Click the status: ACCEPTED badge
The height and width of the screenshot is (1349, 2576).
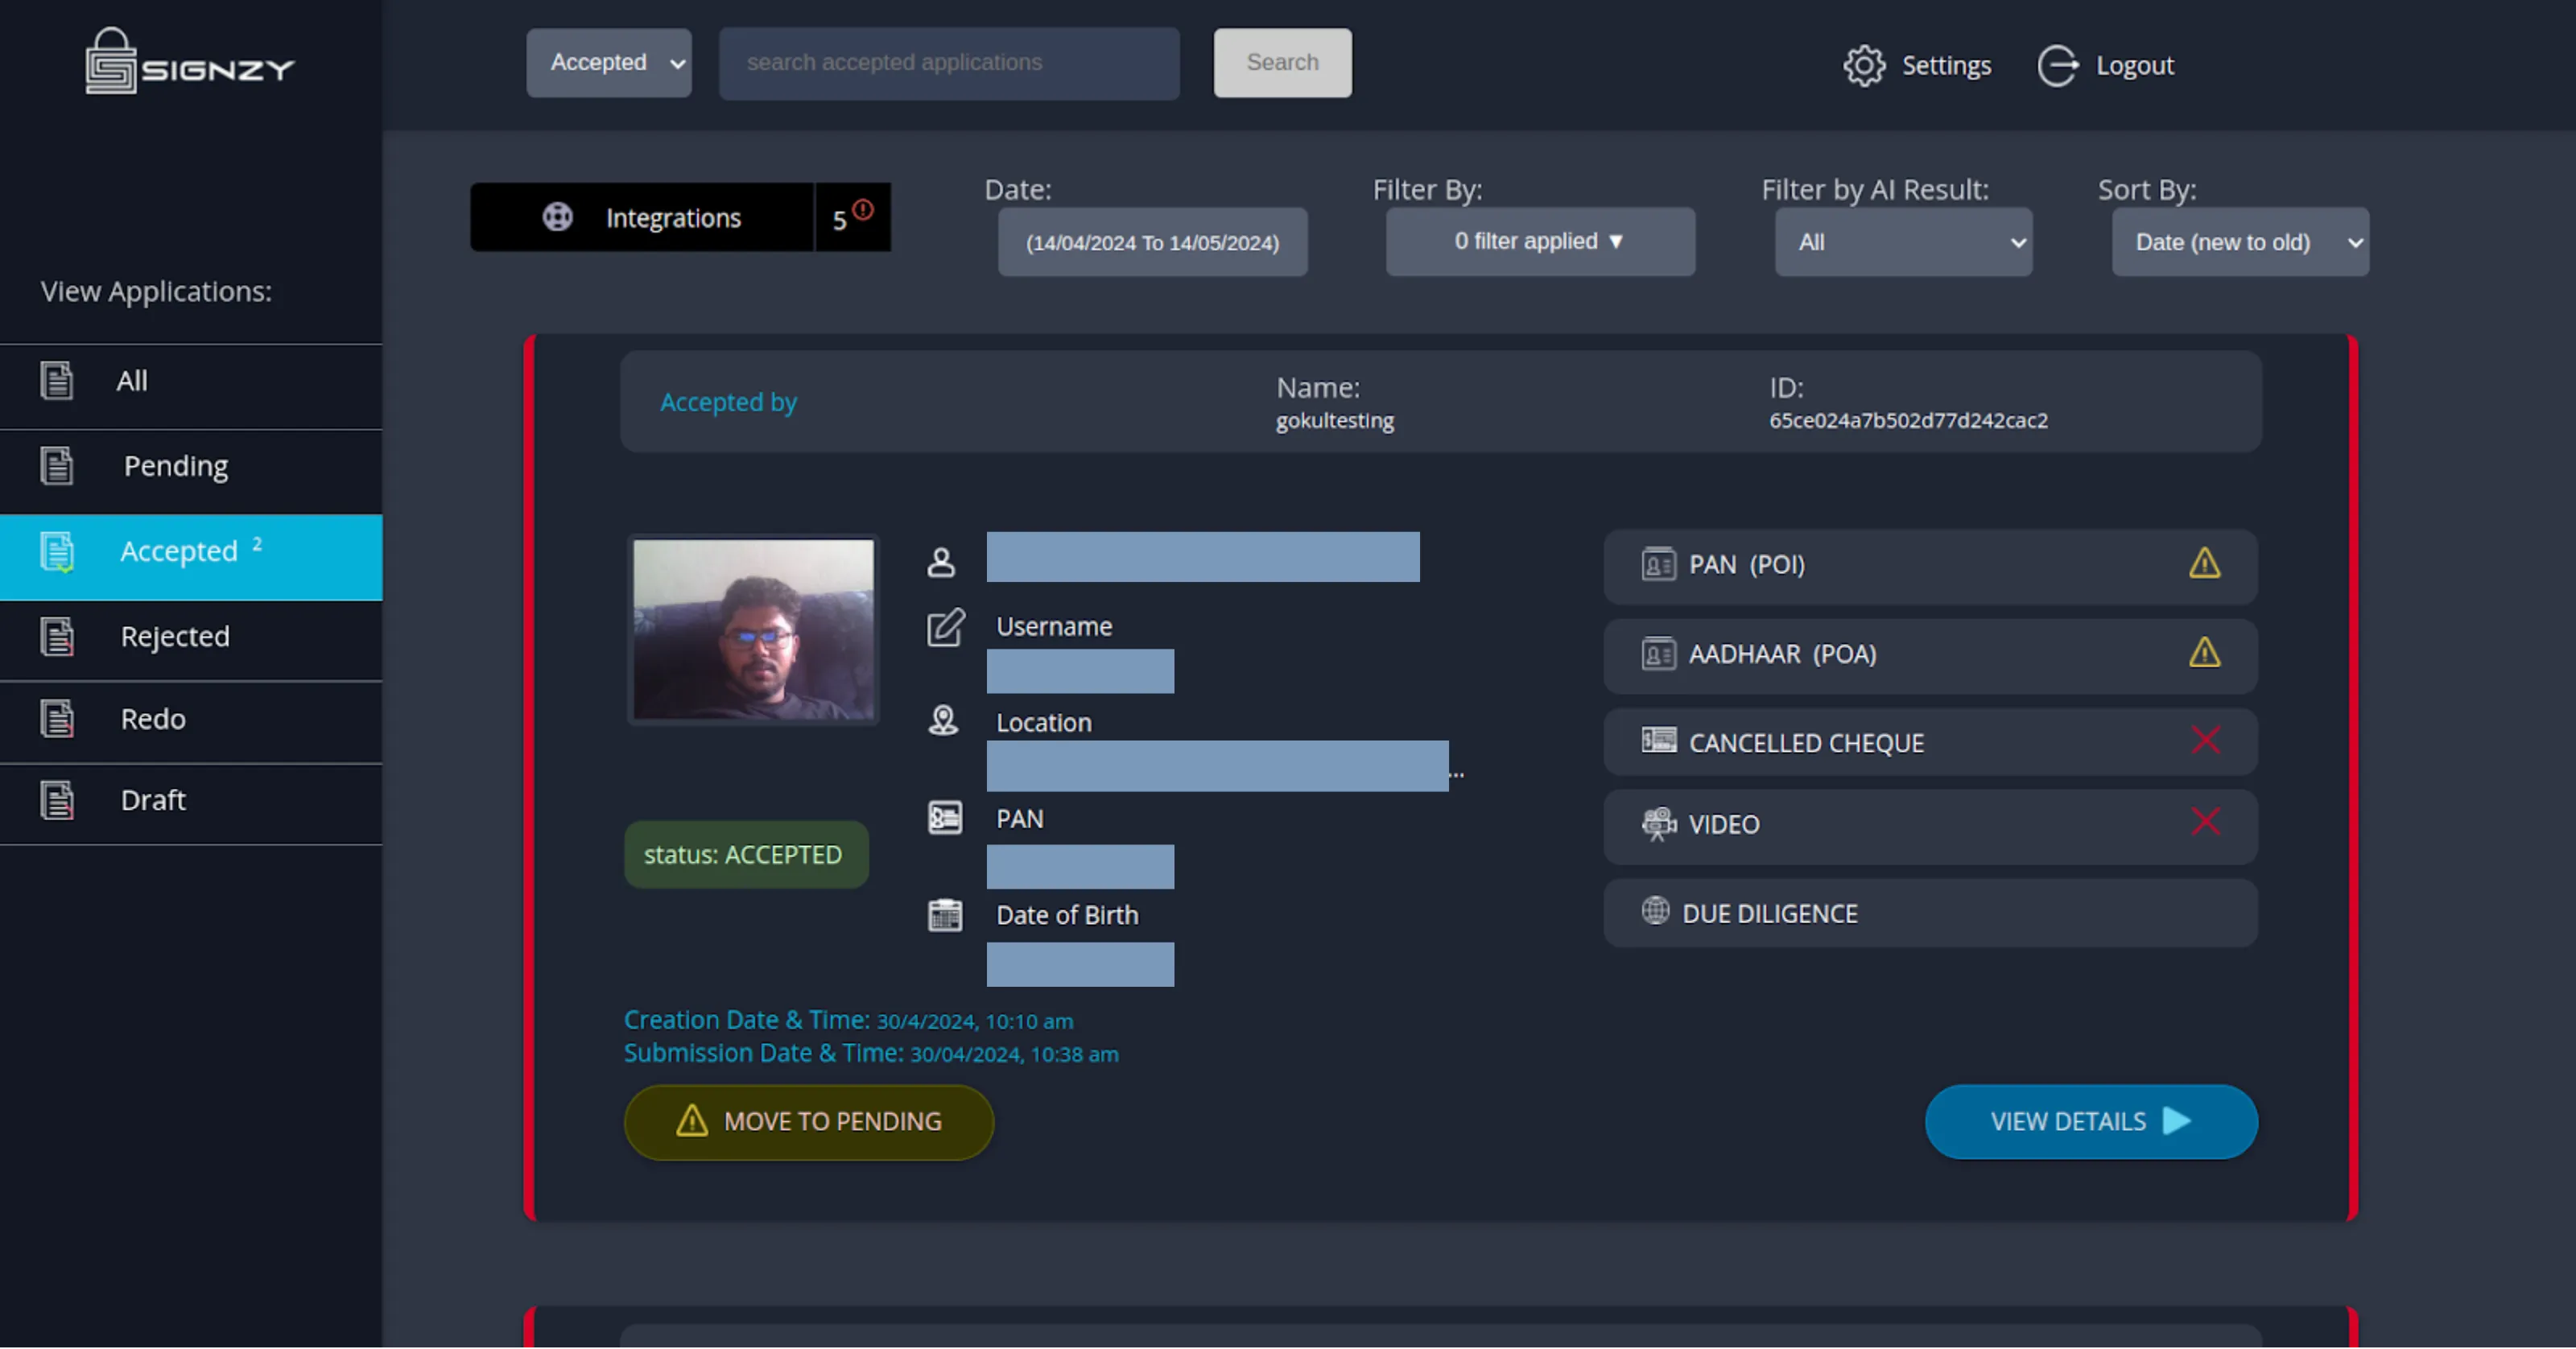point(746,855)
